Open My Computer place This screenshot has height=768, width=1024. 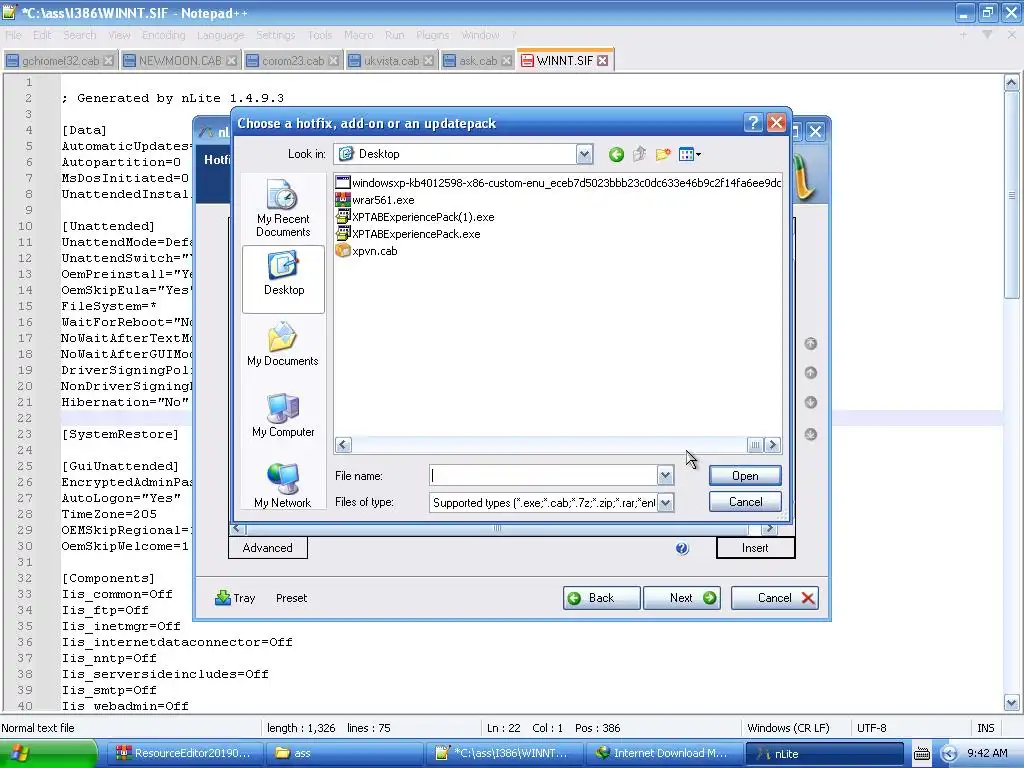283,415
